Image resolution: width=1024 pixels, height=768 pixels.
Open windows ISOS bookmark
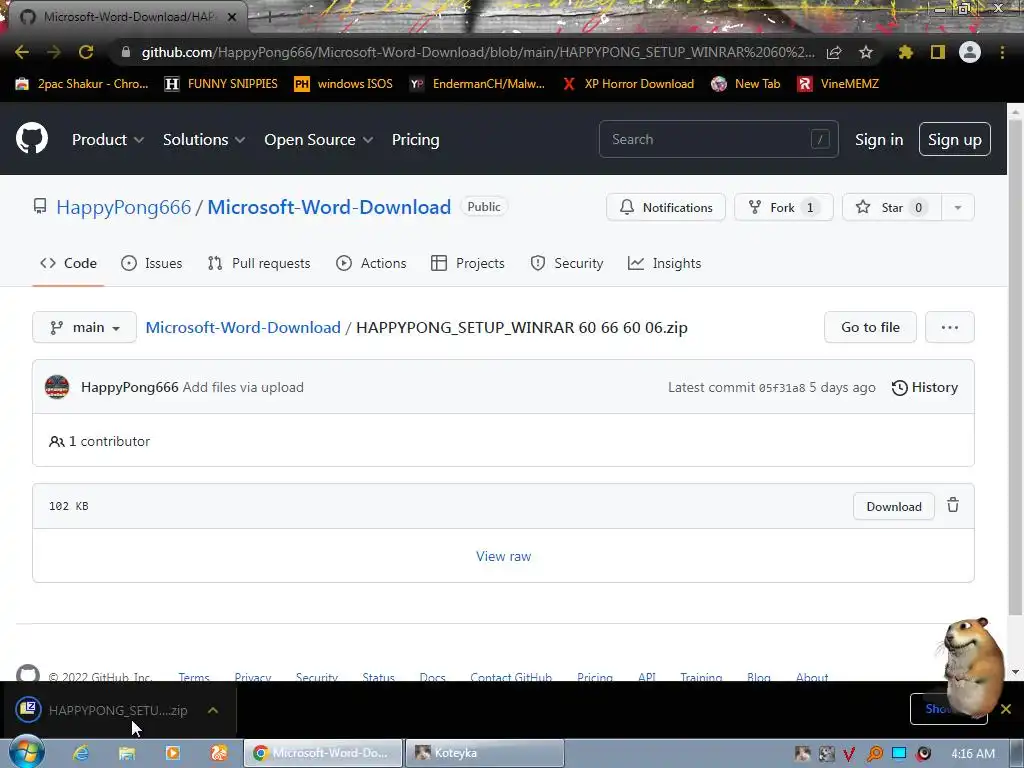point(344,84)
